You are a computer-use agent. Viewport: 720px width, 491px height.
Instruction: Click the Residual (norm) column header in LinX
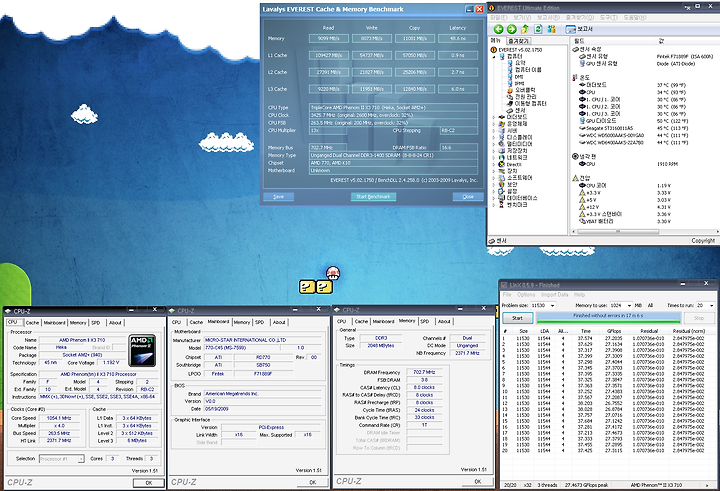click(688, 331)
